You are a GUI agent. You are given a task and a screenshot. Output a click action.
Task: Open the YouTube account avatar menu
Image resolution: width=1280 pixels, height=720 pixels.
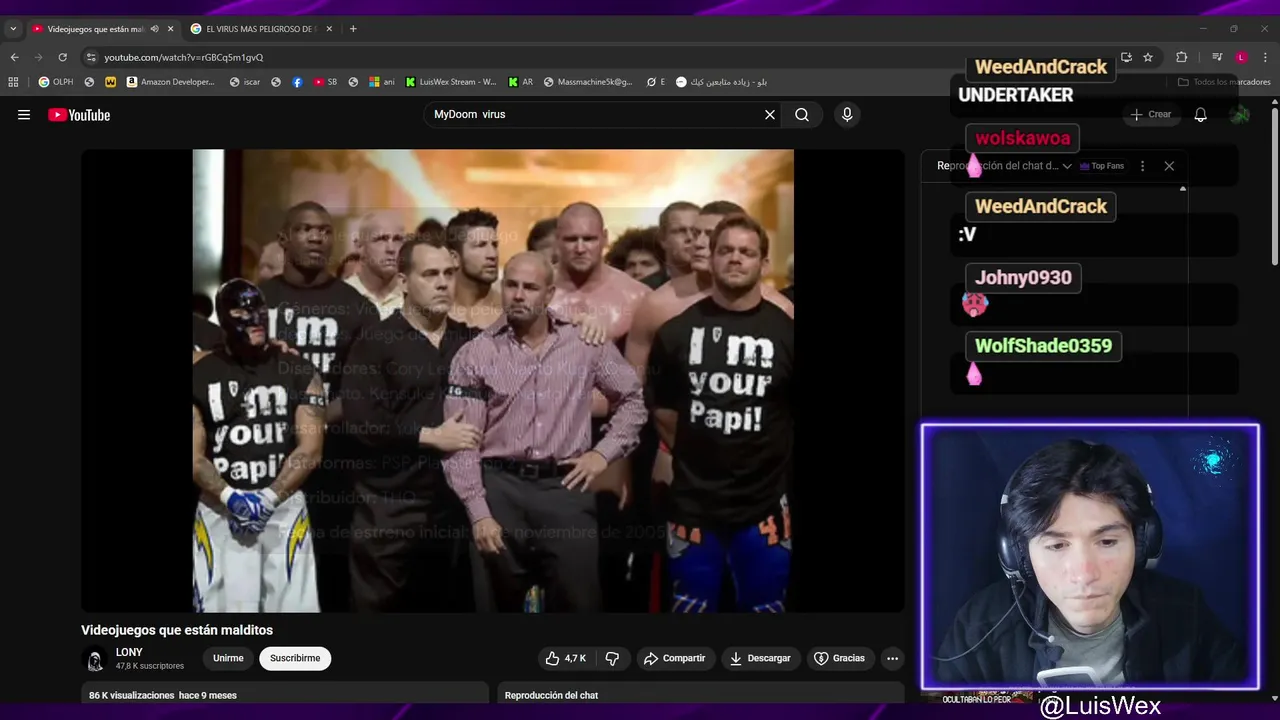1240,115
